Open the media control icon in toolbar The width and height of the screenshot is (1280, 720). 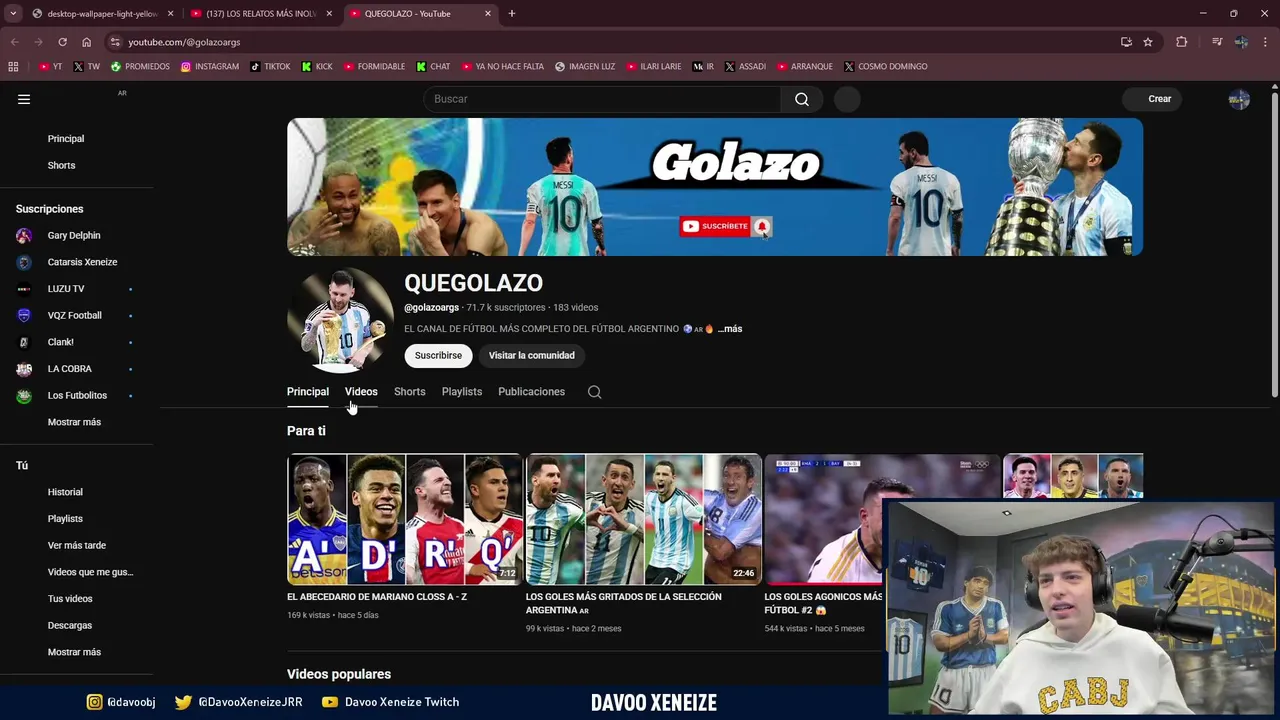tap(1217, 42)
